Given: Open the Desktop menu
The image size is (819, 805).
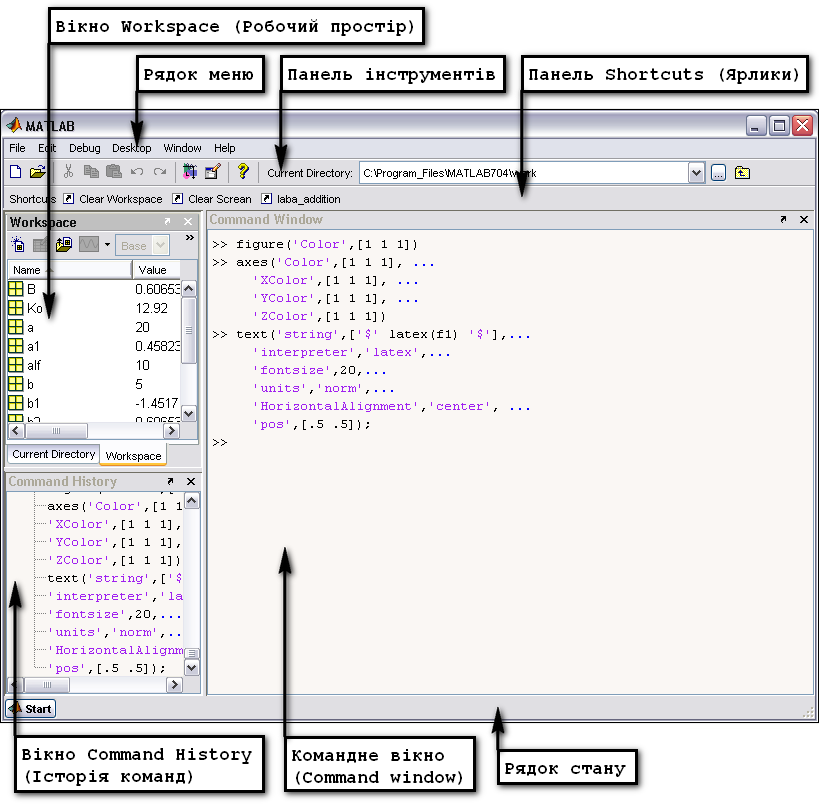Looking at the screenshot, I should click(132, 148).
